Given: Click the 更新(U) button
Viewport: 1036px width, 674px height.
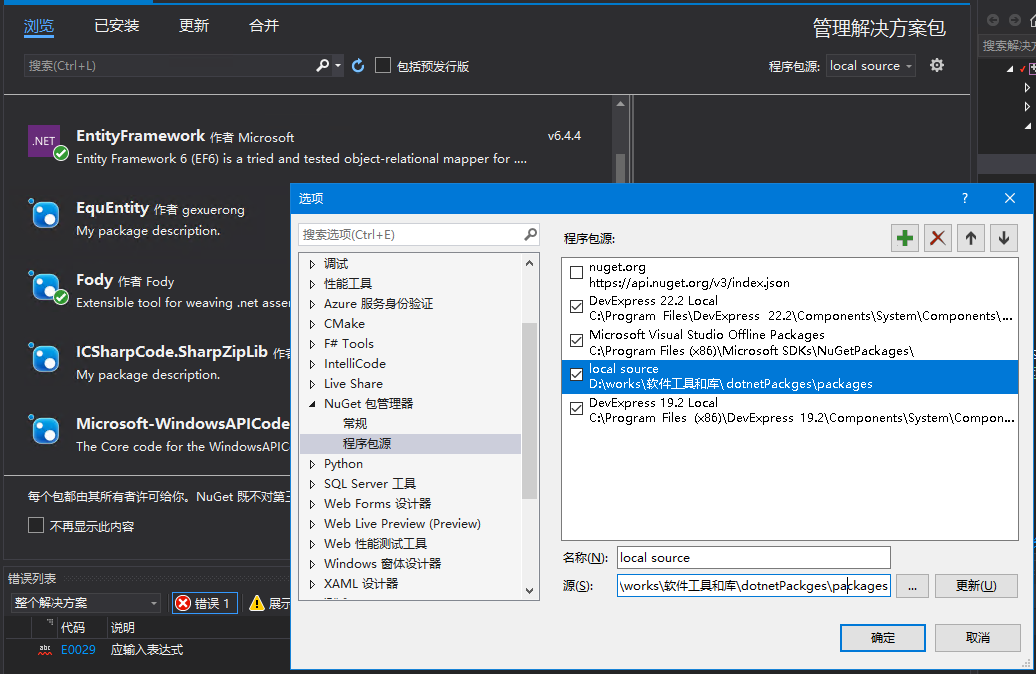Looking at the screenshot, I should pyautogui.click(x=976, y=586).
